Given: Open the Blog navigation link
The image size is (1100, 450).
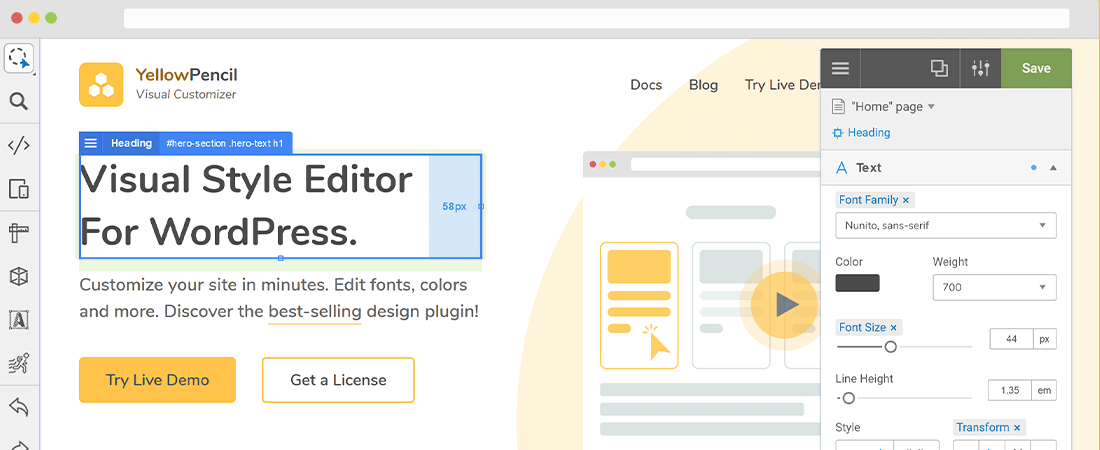Looking at the screenshot, I should [x=703, y=85].
